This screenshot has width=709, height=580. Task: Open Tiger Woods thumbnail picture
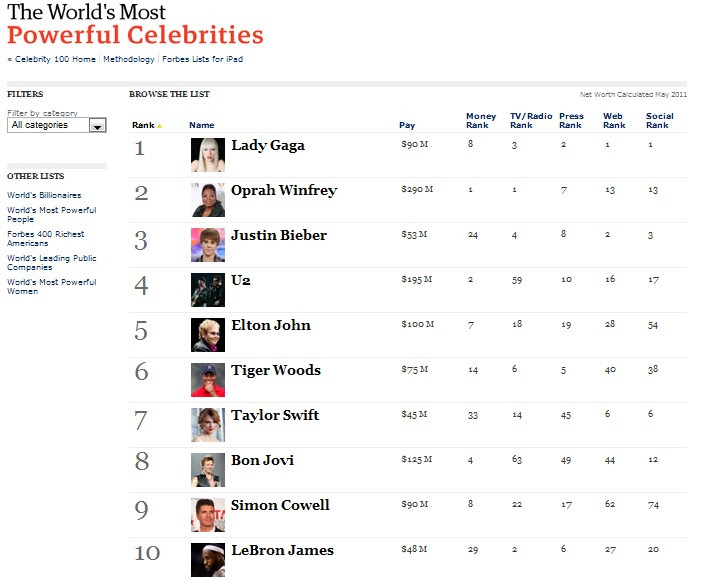[x=208, y=380]
